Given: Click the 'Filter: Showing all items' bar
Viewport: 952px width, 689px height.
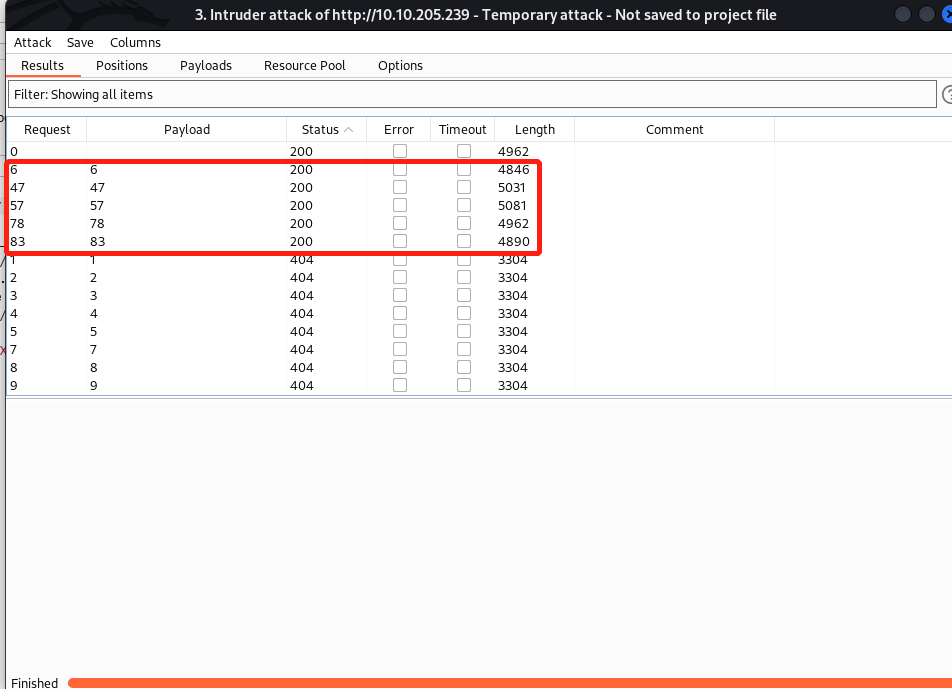Looking at the screenshot, I should 470,94.
